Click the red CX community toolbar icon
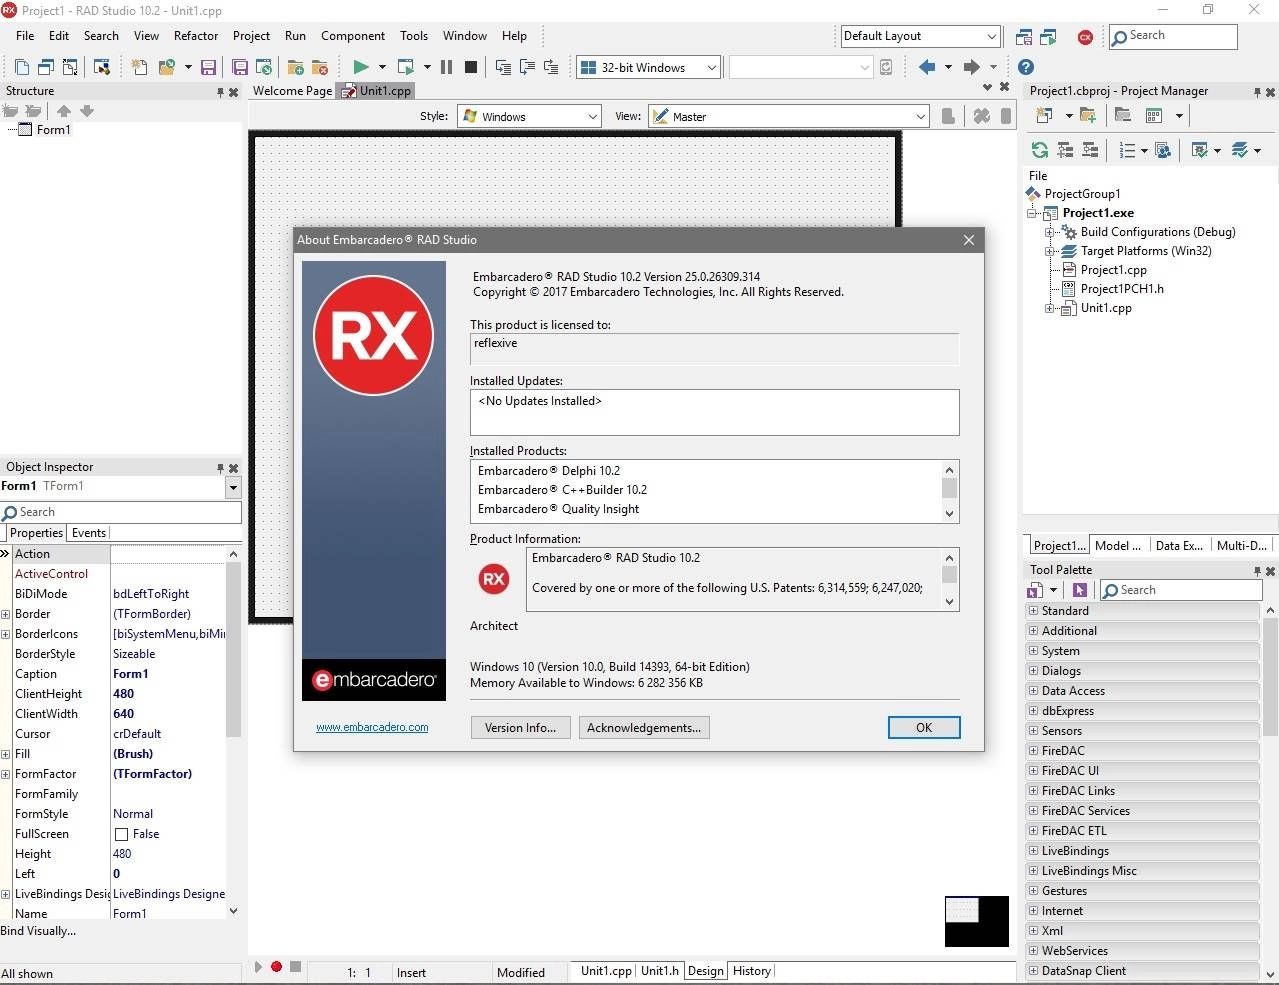Image resolution: width=1279 pixels, height=985 pixels. click(x=1085, y=37)
